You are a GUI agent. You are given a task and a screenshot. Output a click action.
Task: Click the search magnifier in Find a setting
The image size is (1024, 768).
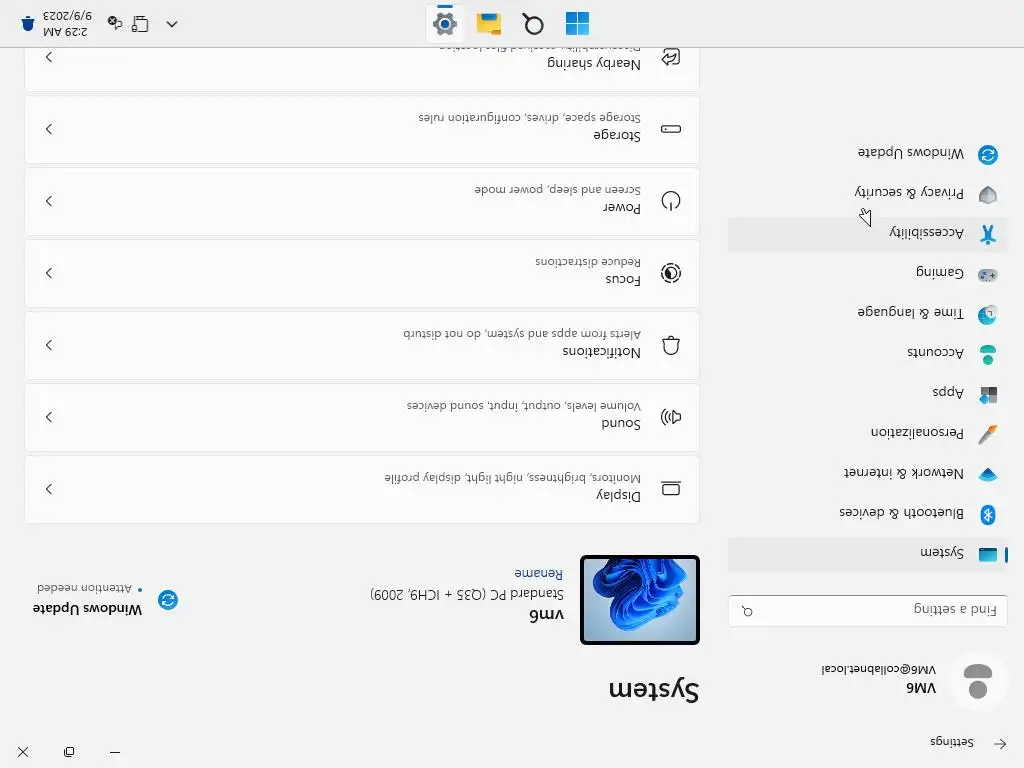747,611
